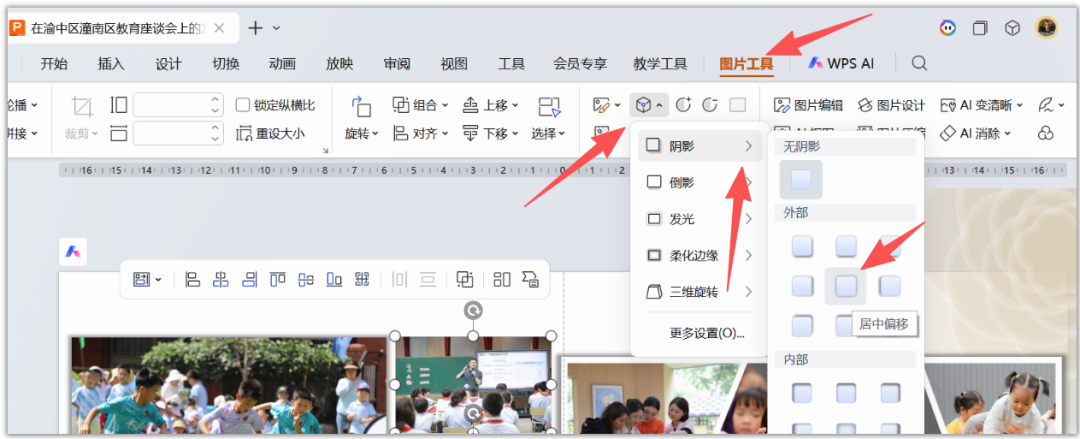Click the rotation handle above the selected picture
This screenshot has width=1080, height=439.
(x=473, y=310)
